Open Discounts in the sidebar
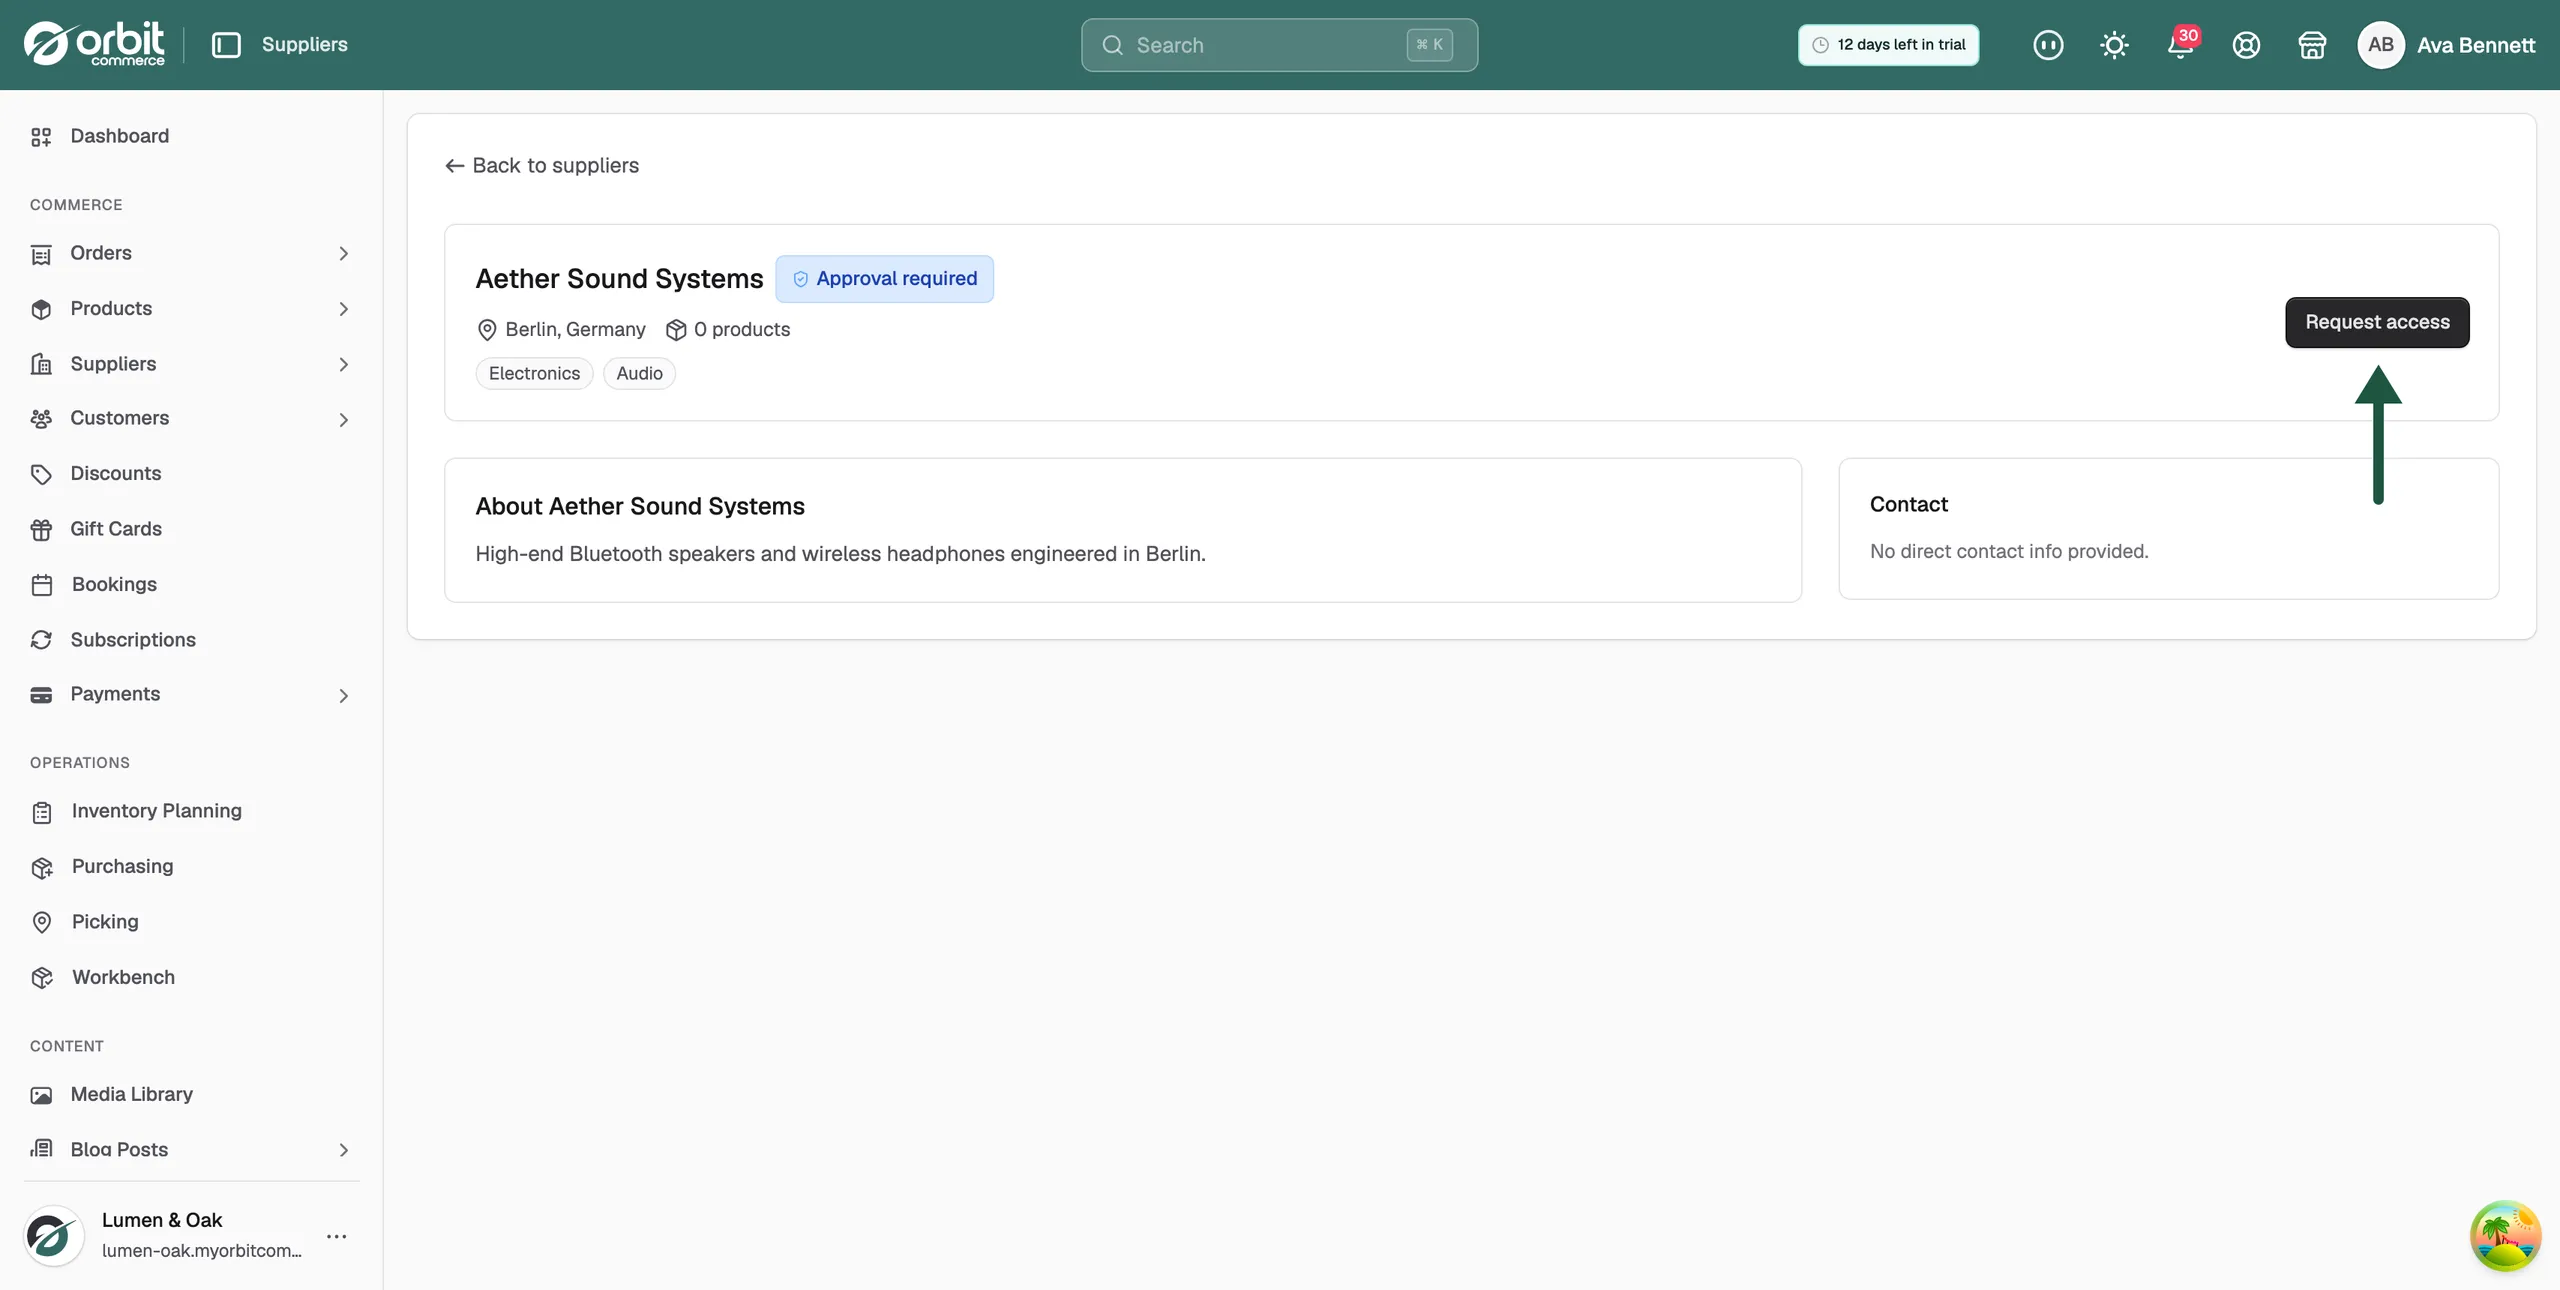The width and height of the screenshot is (2560, 1290). coord(191,473)
